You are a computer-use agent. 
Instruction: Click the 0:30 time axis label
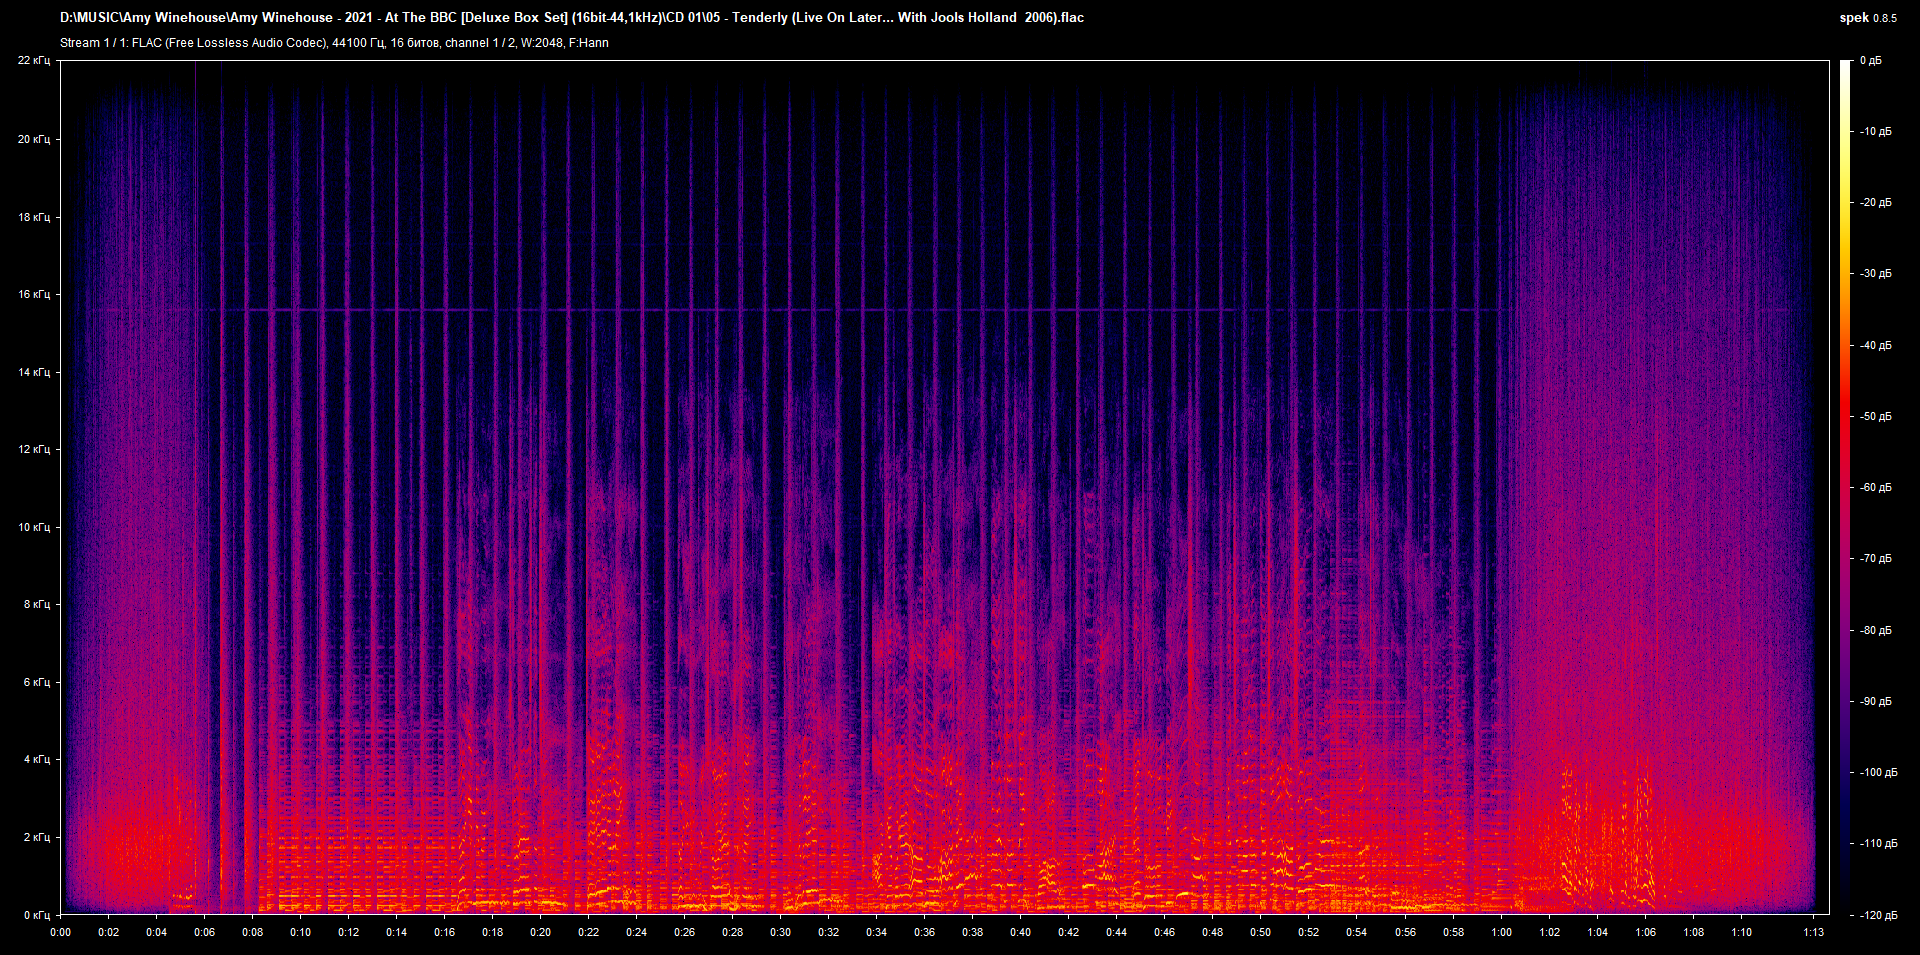(x=780, y=932)
